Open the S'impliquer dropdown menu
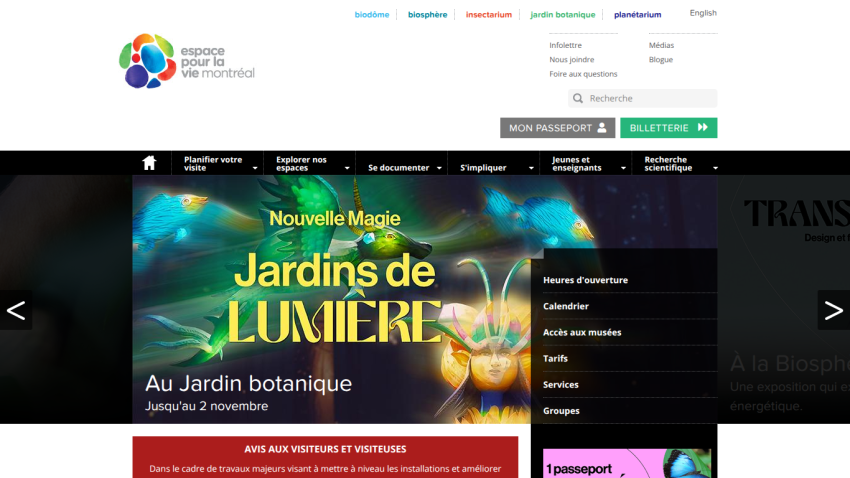Viewport: 850px width, 478px height. [x=494, y=163]
